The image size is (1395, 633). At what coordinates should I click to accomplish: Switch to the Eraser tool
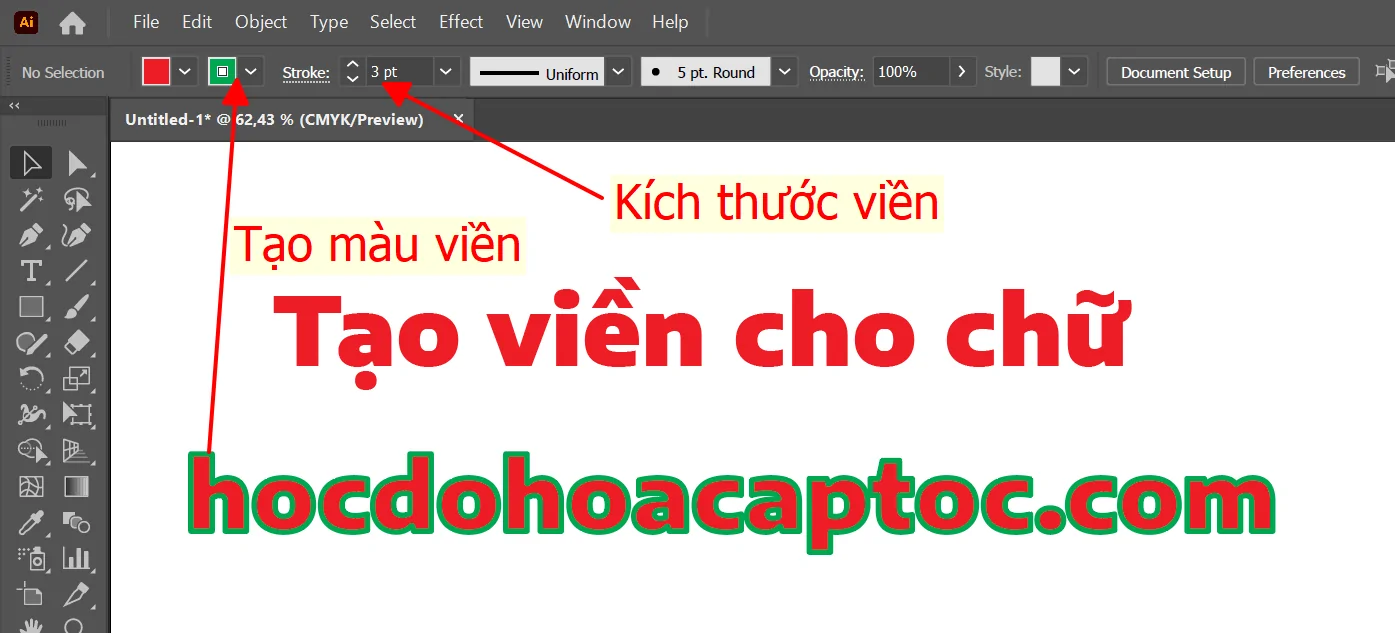coord(77,343)
